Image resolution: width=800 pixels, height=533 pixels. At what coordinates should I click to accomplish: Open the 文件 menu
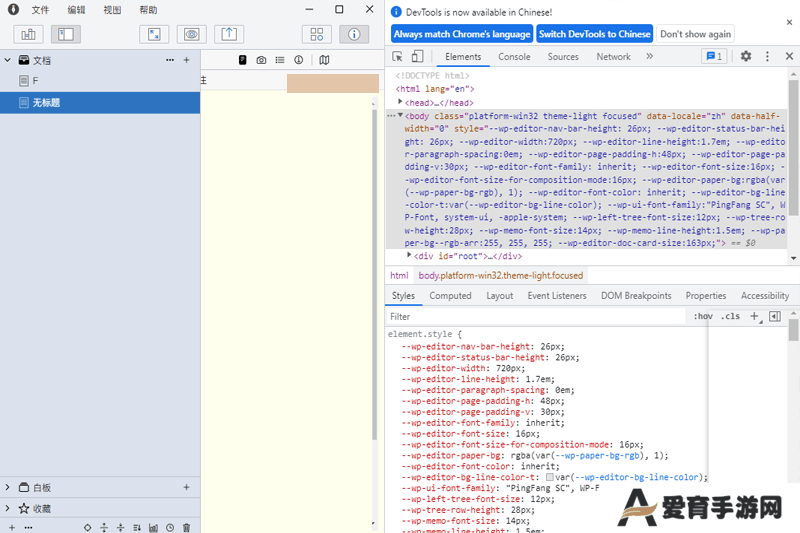40,10
